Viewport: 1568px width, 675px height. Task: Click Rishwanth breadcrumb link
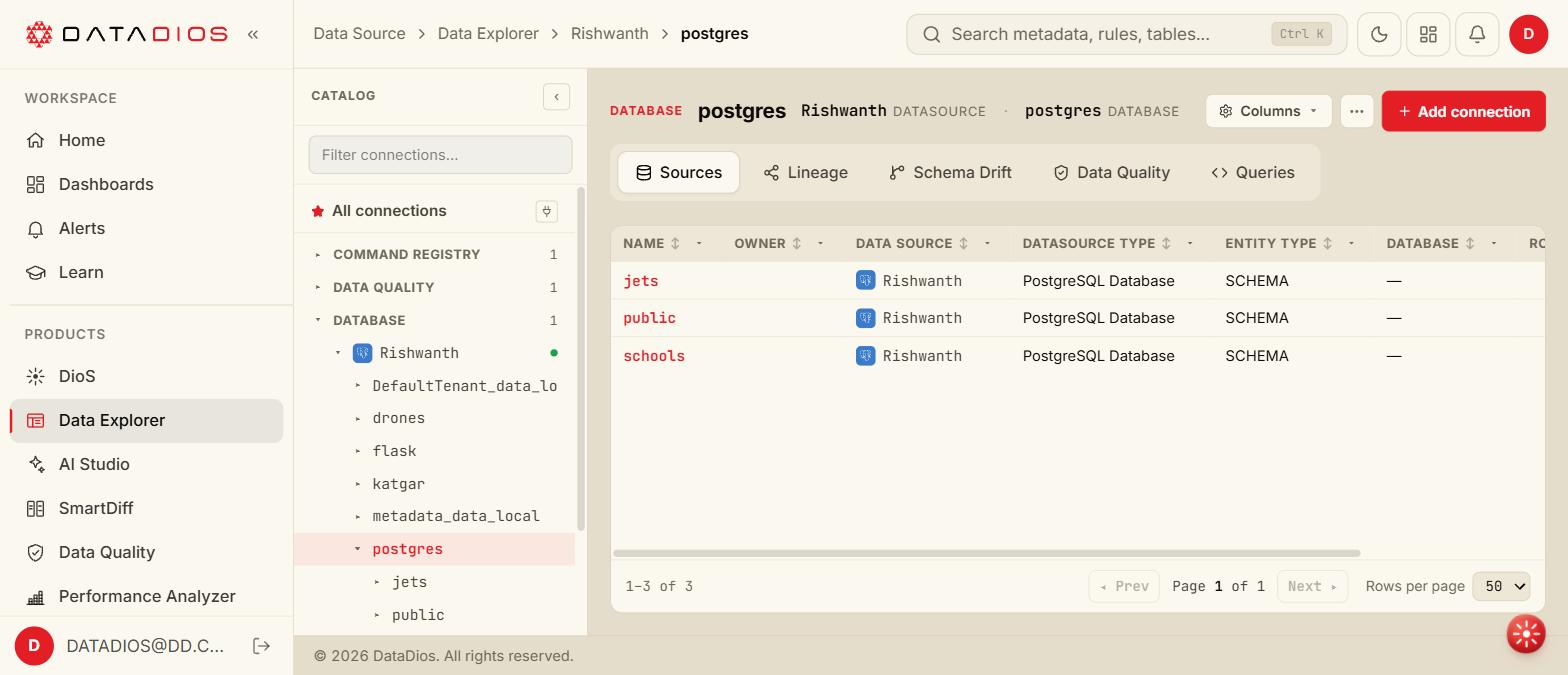pos(610,34)
